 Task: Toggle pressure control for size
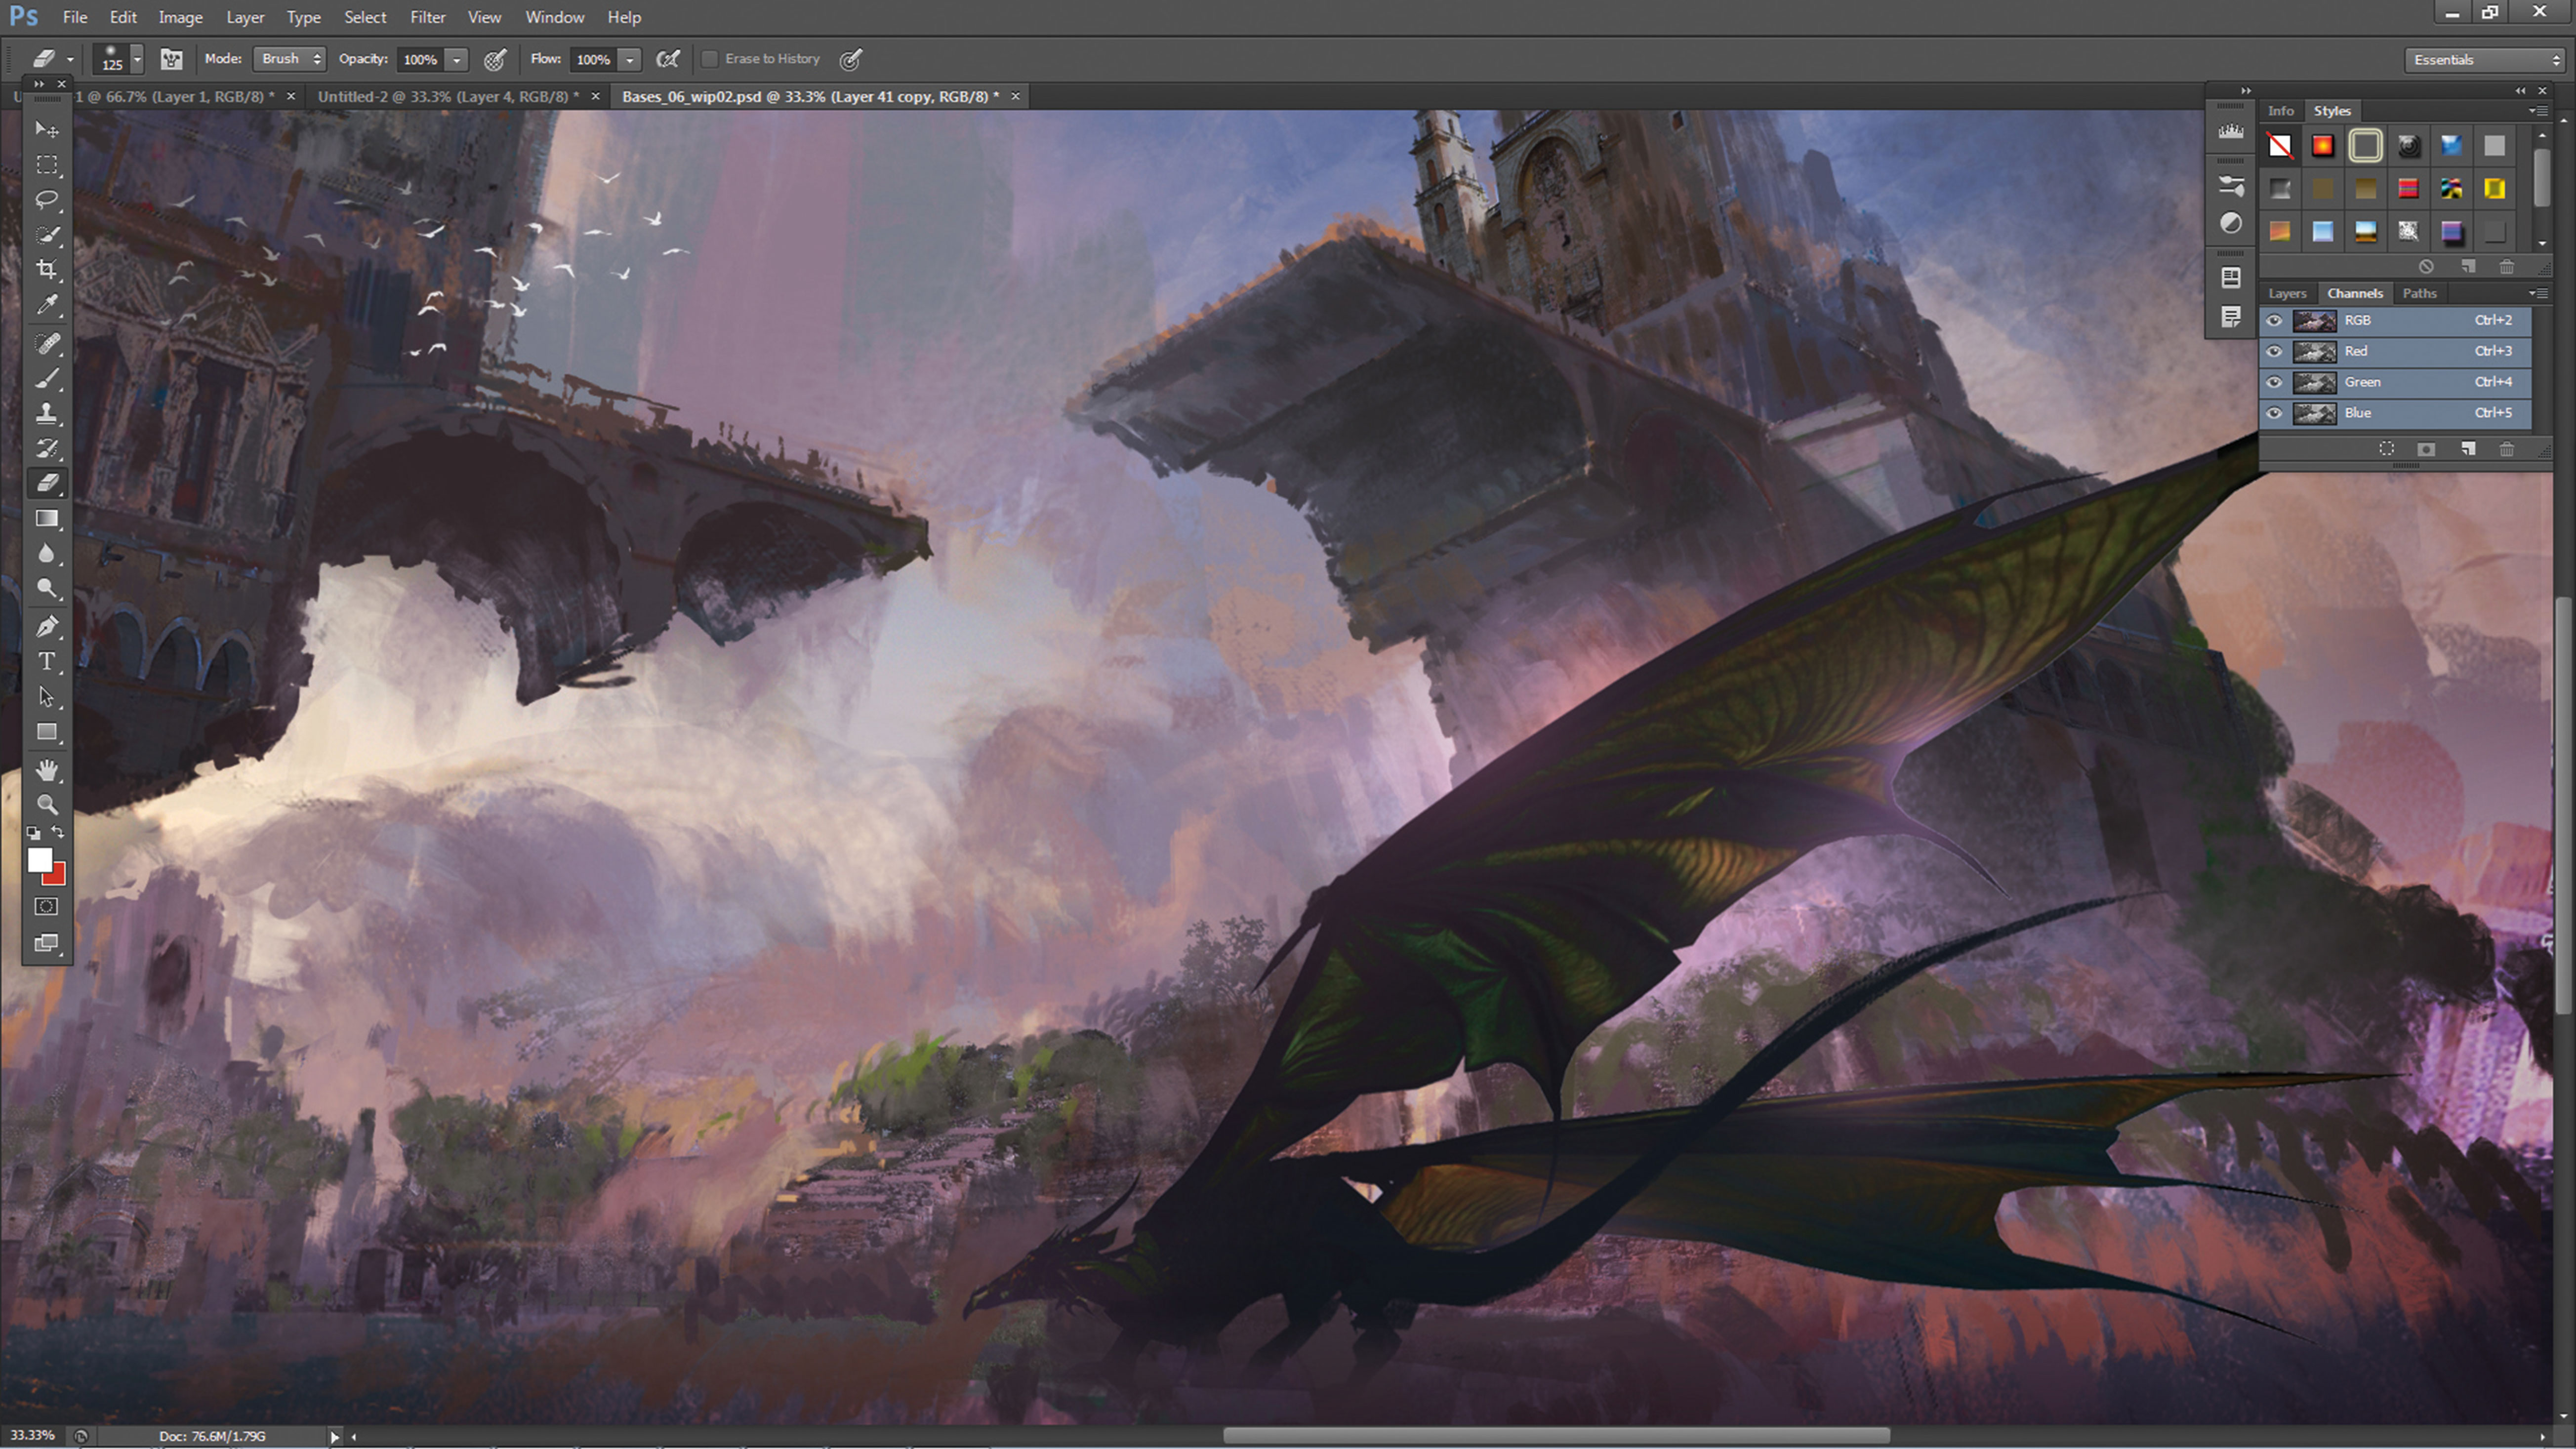(x=850, y=59)
